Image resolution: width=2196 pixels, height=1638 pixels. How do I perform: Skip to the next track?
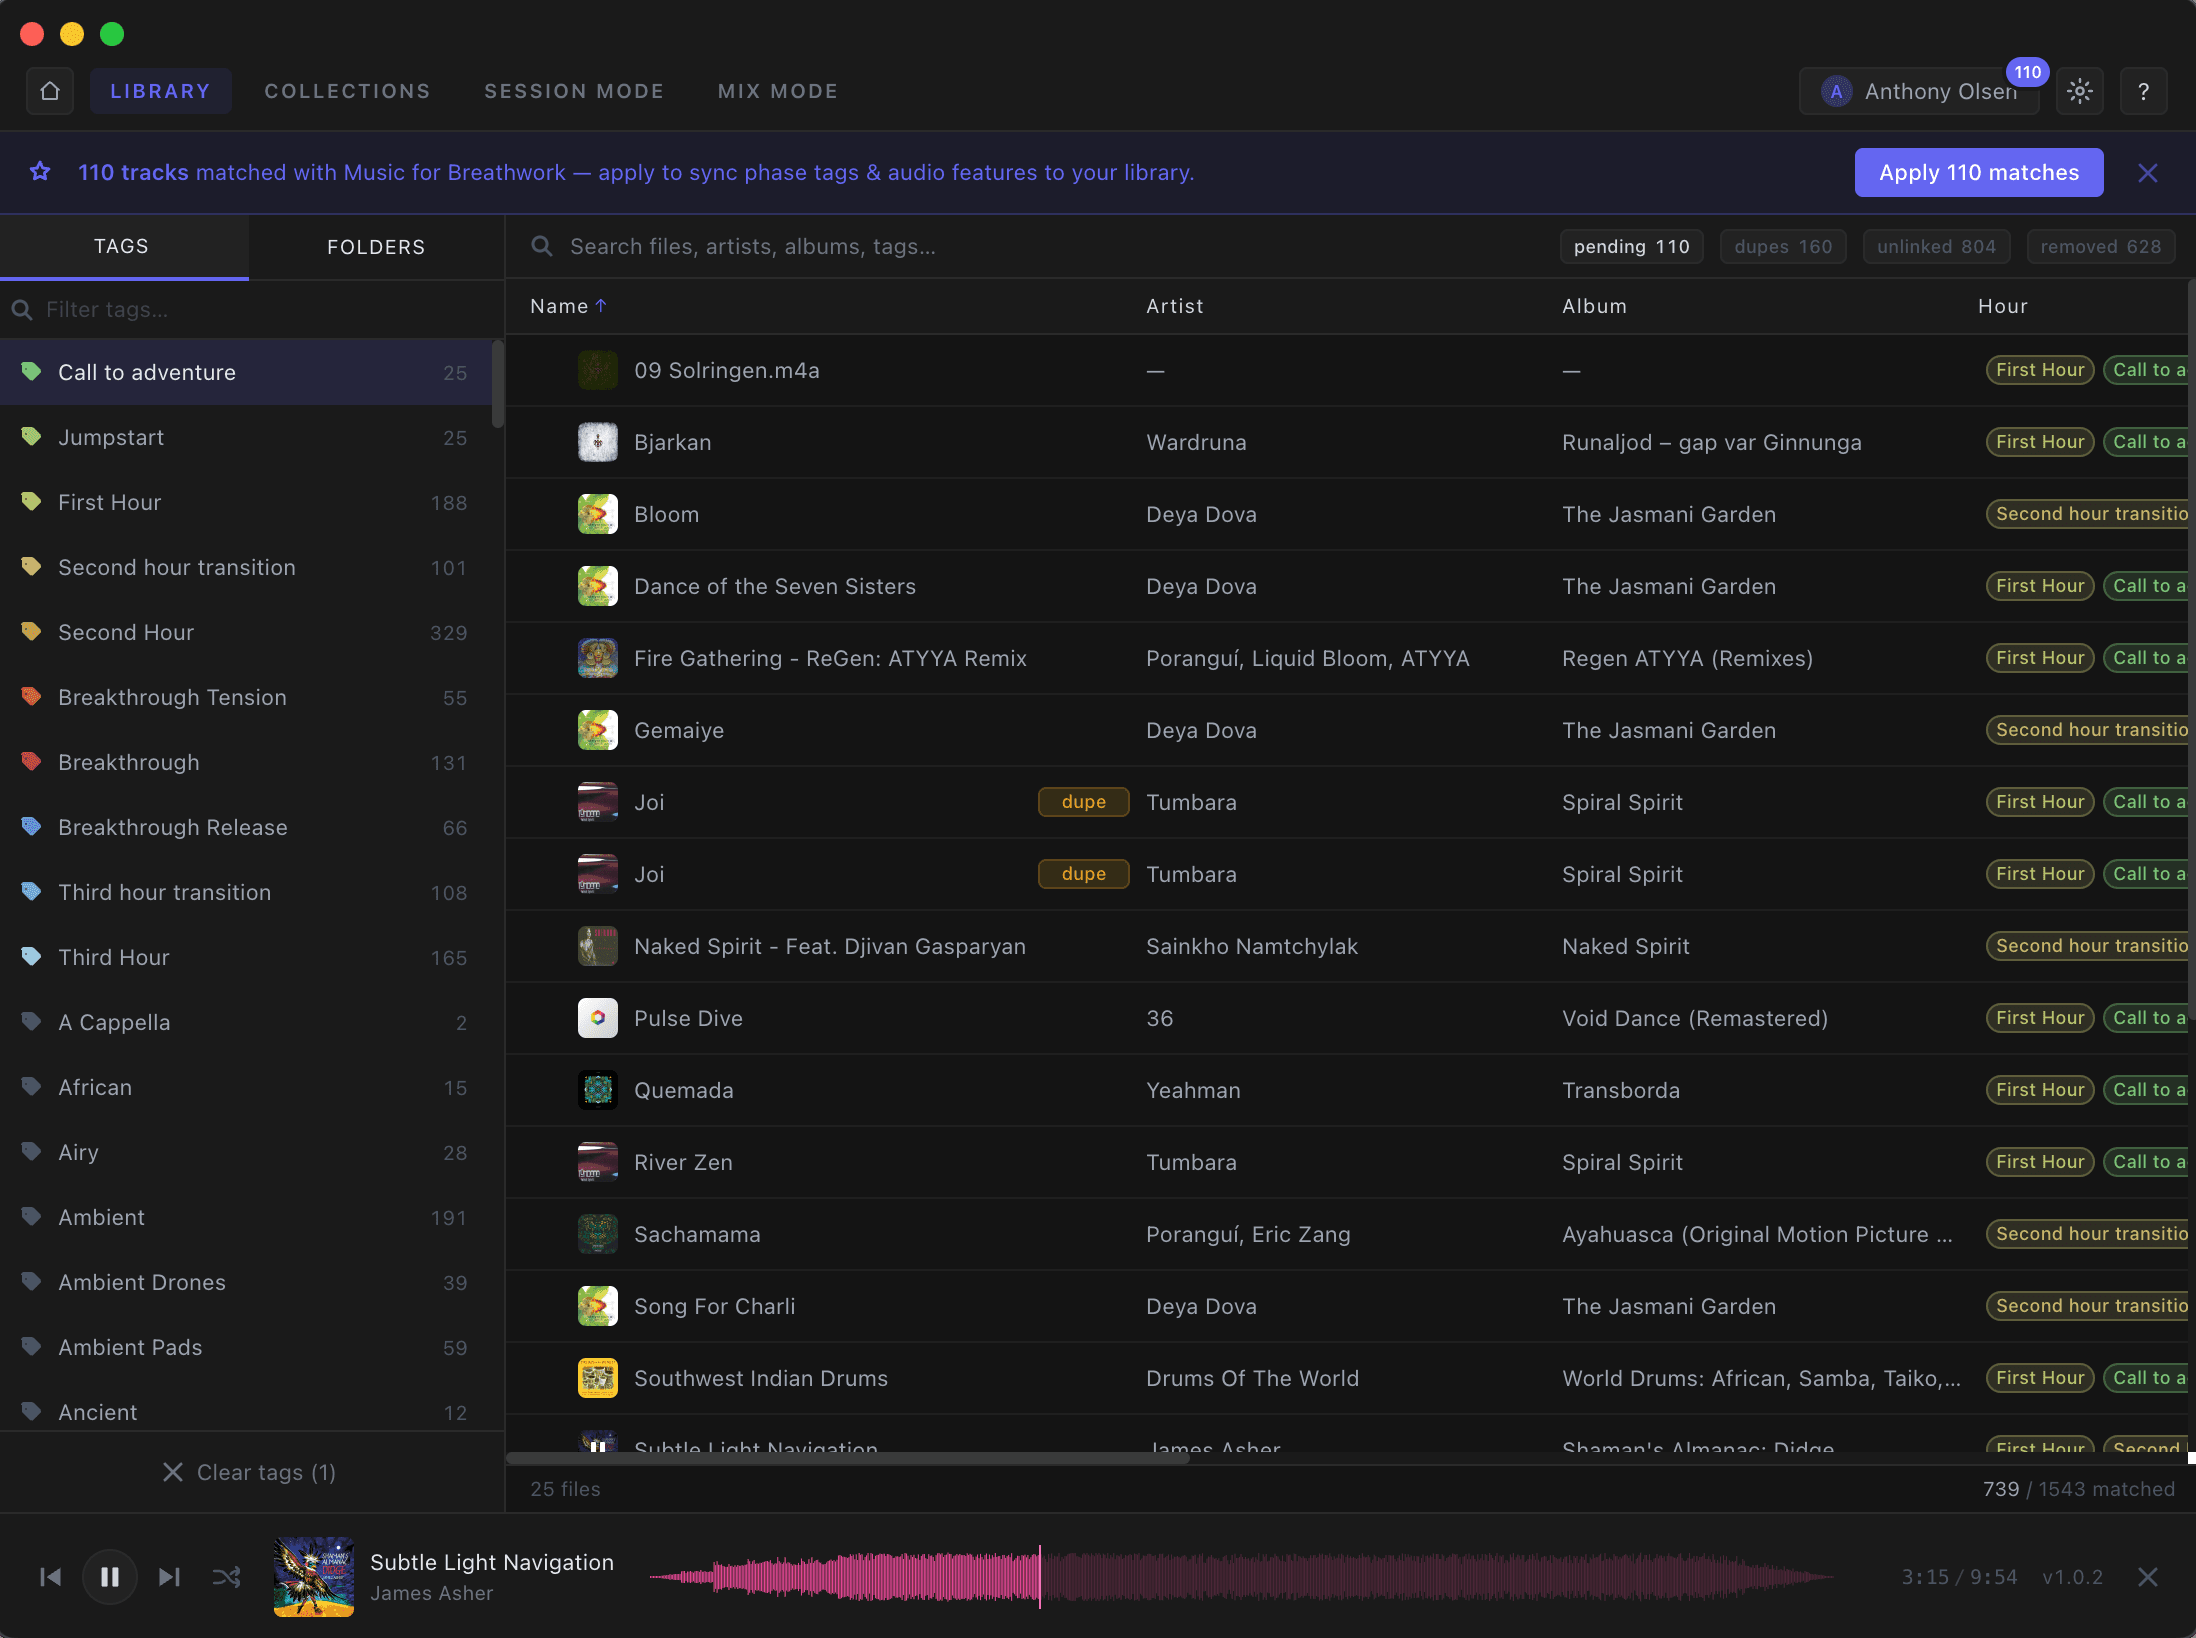pyautogui.click(x=169, y=1577)
